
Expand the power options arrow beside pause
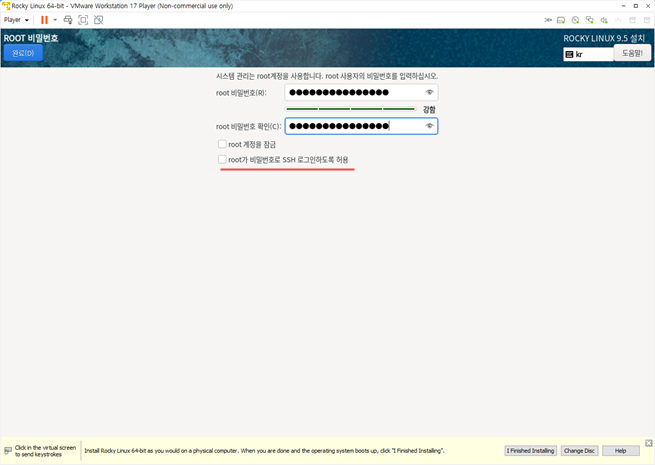(x=55, y=20)
